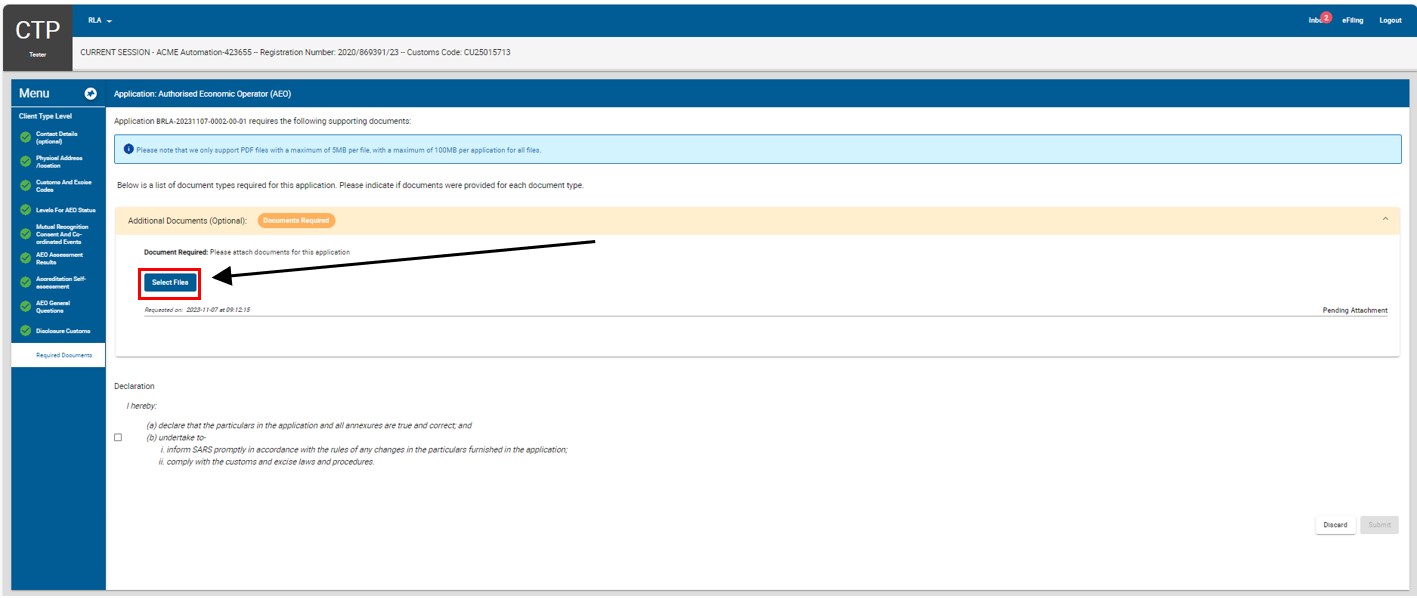Click the Additional Documents (Optional) heading

click(187, 220)
